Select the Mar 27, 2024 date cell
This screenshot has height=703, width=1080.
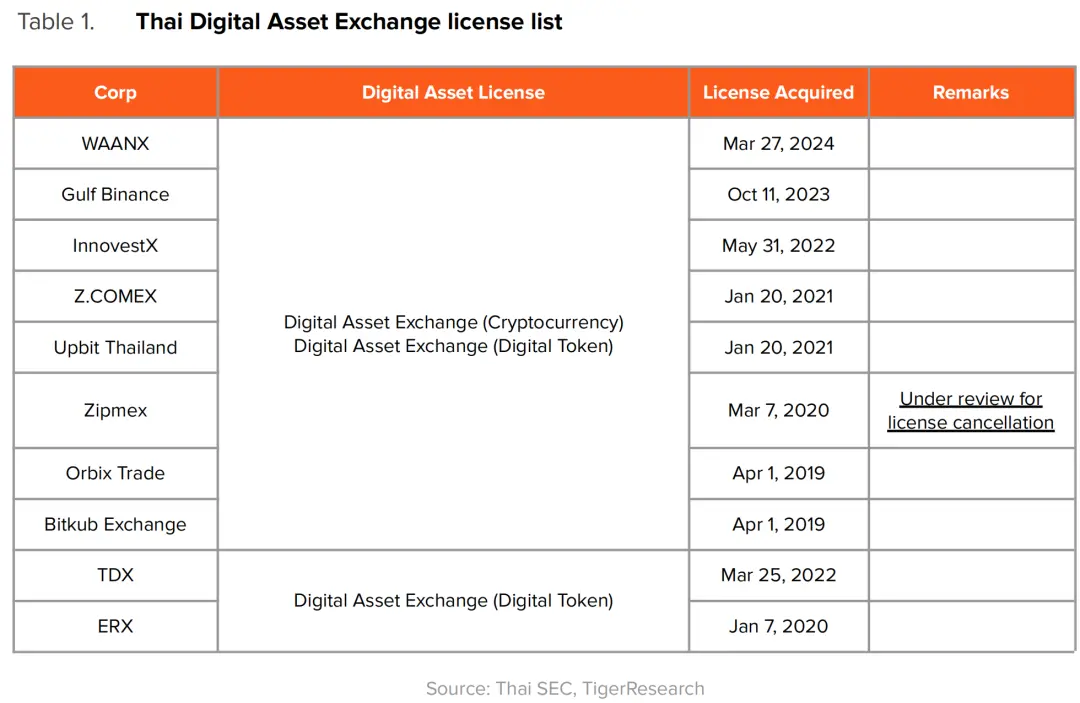[x=778, y=143]
